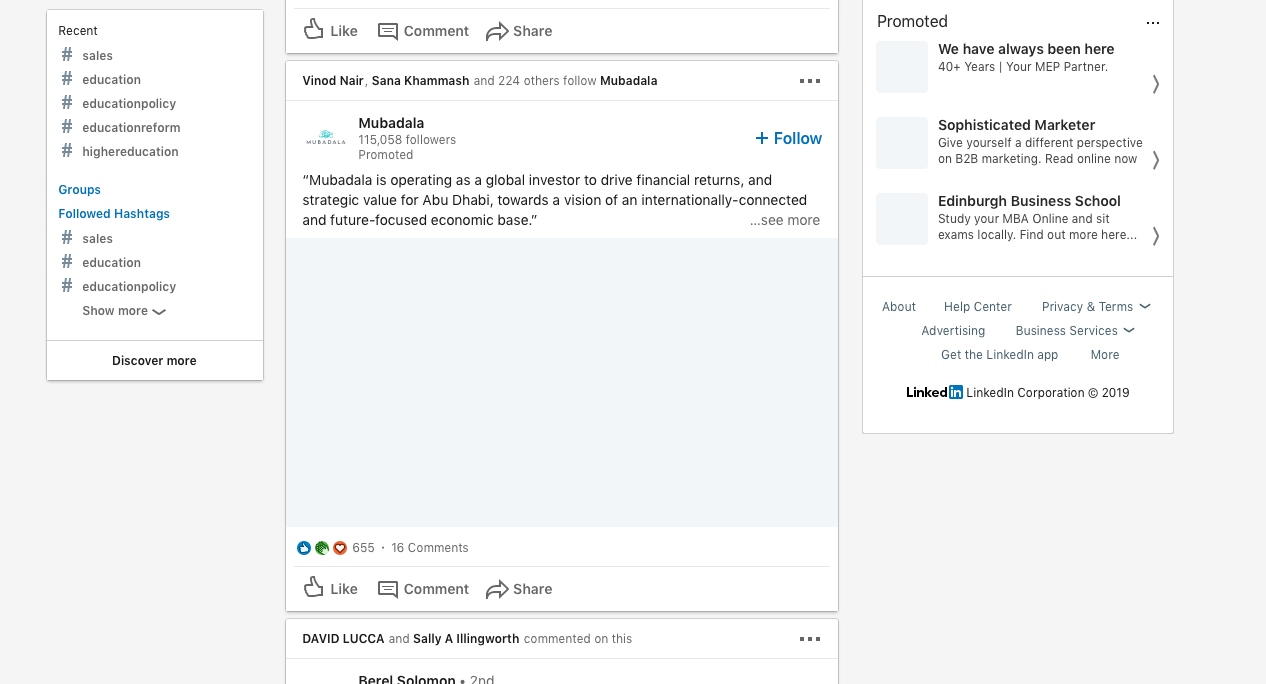
Task: Open the three-dot menu on the Mubadala post
Action: pyautogui.click(x=810, y=81)
